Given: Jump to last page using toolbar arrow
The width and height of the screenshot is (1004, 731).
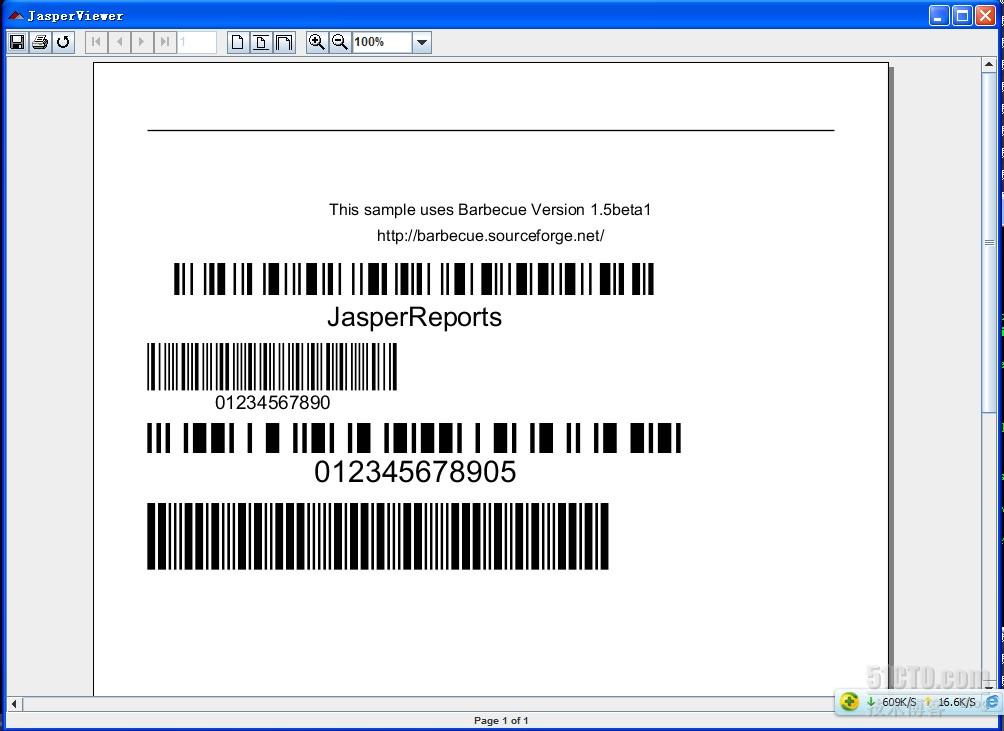Looking at the screenshot, I should click(x=165, y=42).
